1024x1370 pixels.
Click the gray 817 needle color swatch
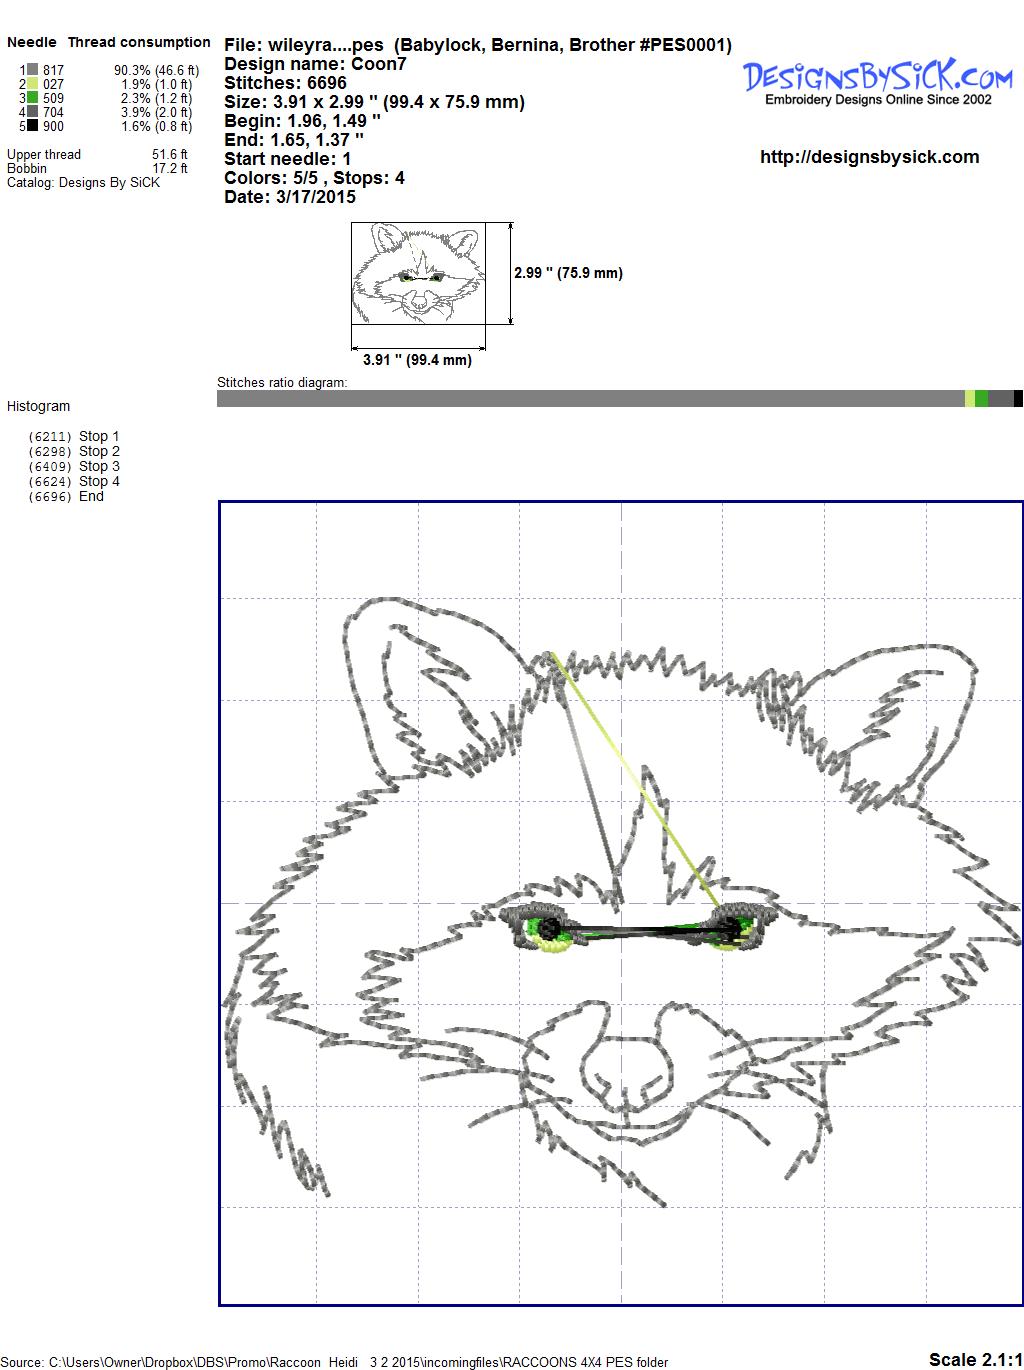tap(33, 70)
